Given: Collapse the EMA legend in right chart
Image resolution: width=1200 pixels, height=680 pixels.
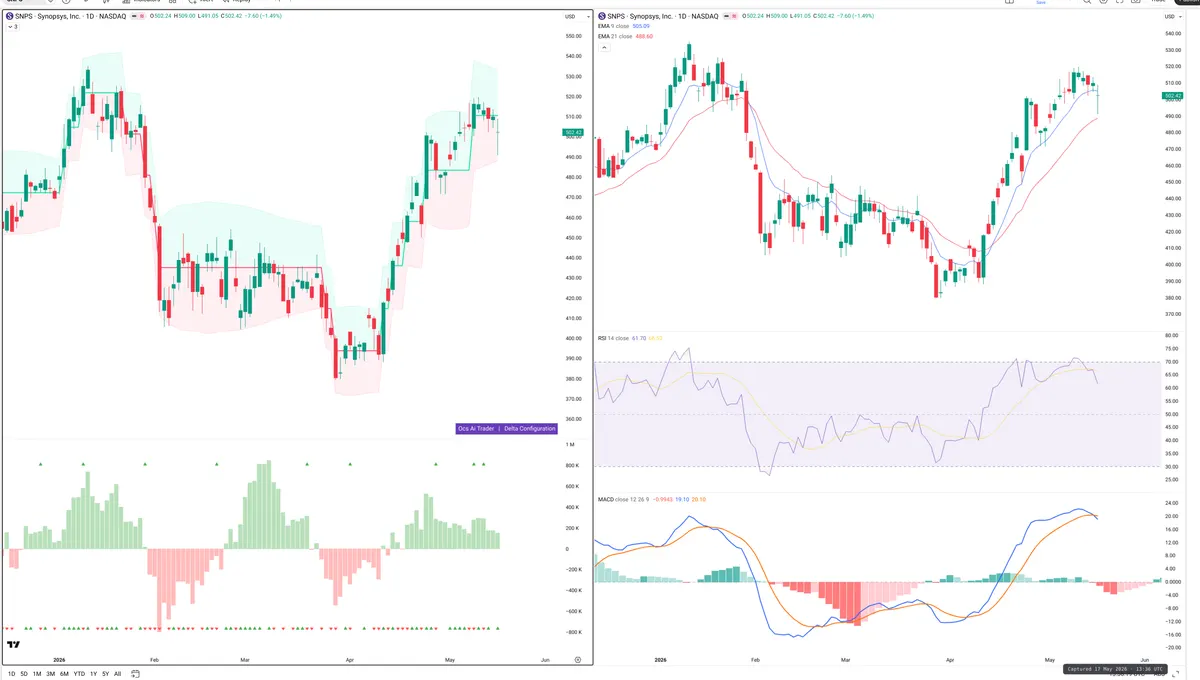Looking at the screenshot, I should click(604, 48).
